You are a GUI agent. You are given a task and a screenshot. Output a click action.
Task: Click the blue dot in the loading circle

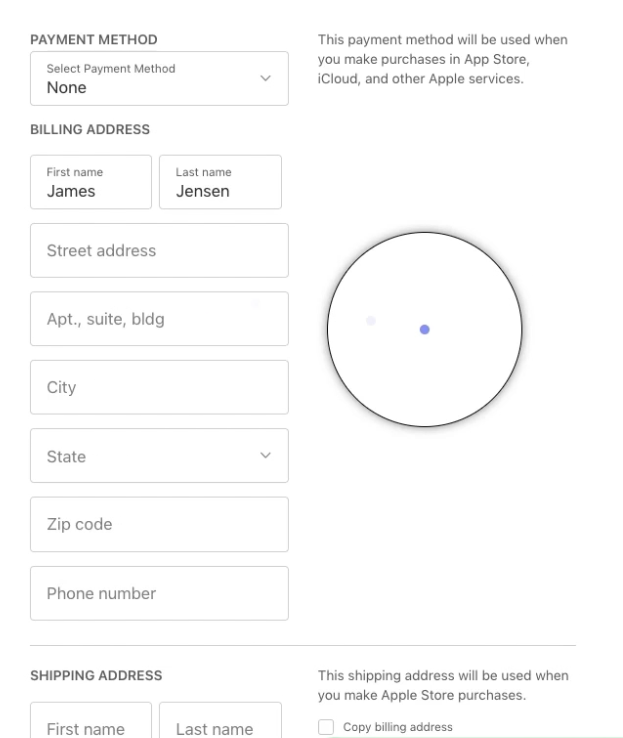(425, 329)
